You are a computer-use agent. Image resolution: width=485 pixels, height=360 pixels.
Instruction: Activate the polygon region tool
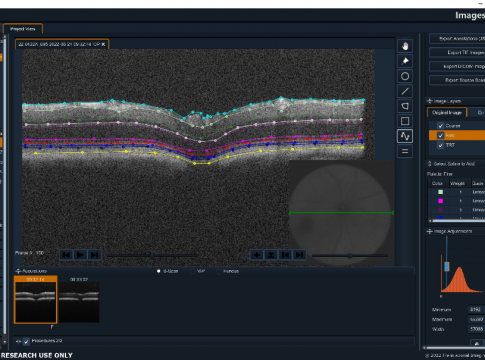coord(405,106)
